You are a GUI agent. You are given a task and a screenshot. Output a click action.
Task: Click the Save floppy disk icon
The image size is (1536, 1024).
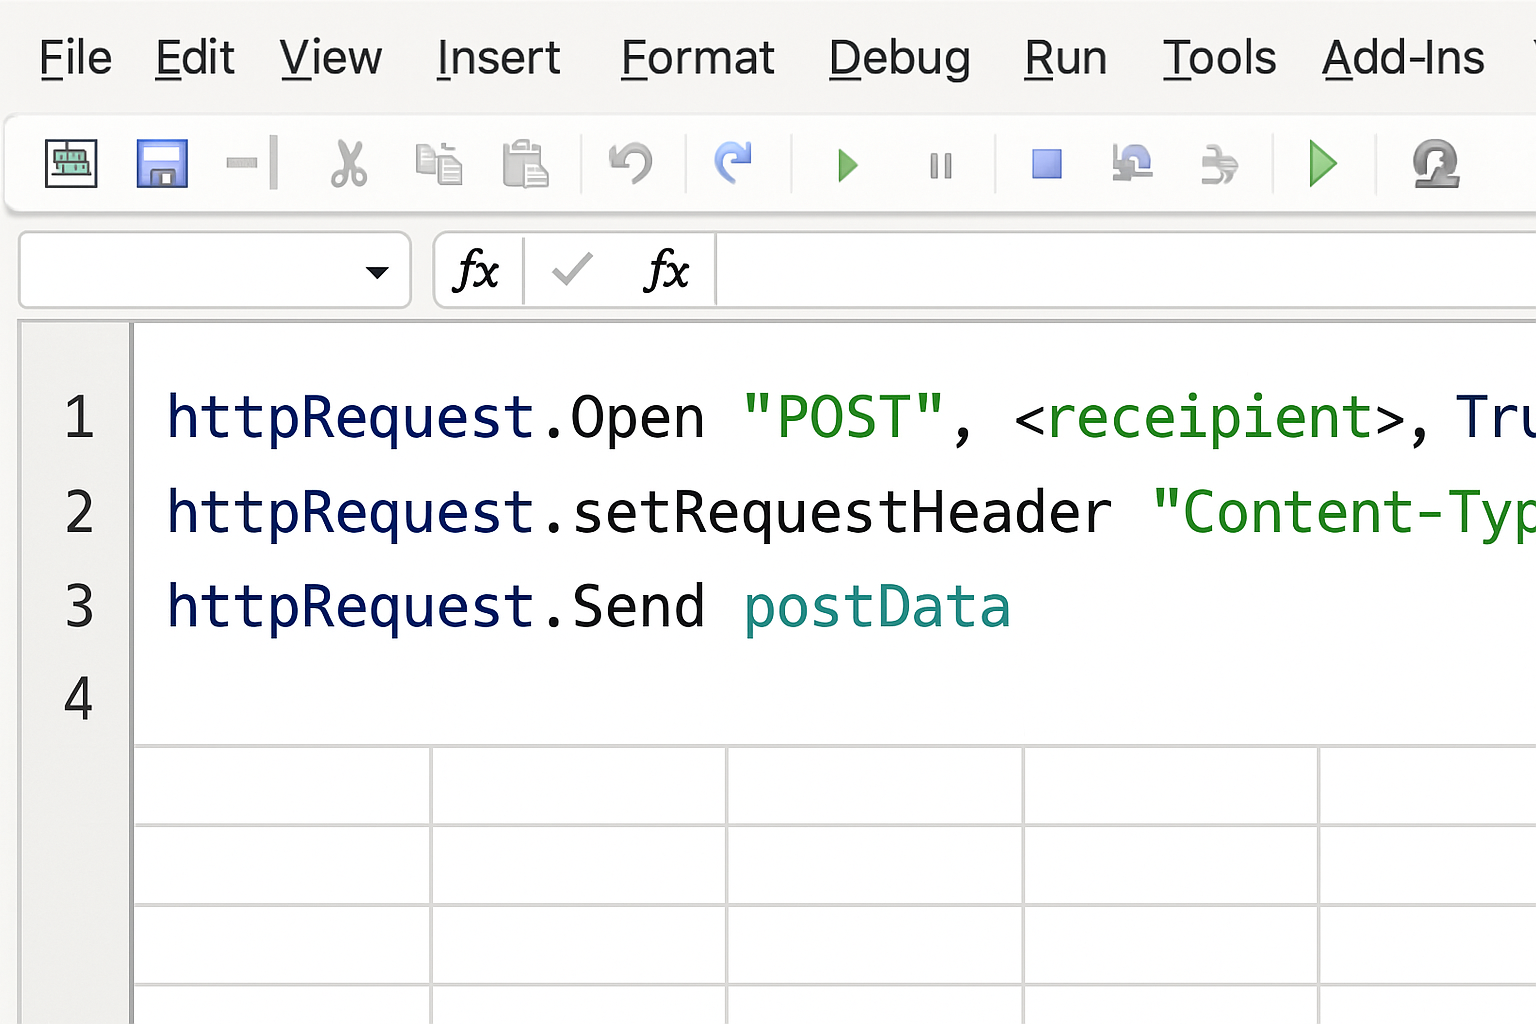click(x=162, y=163)
